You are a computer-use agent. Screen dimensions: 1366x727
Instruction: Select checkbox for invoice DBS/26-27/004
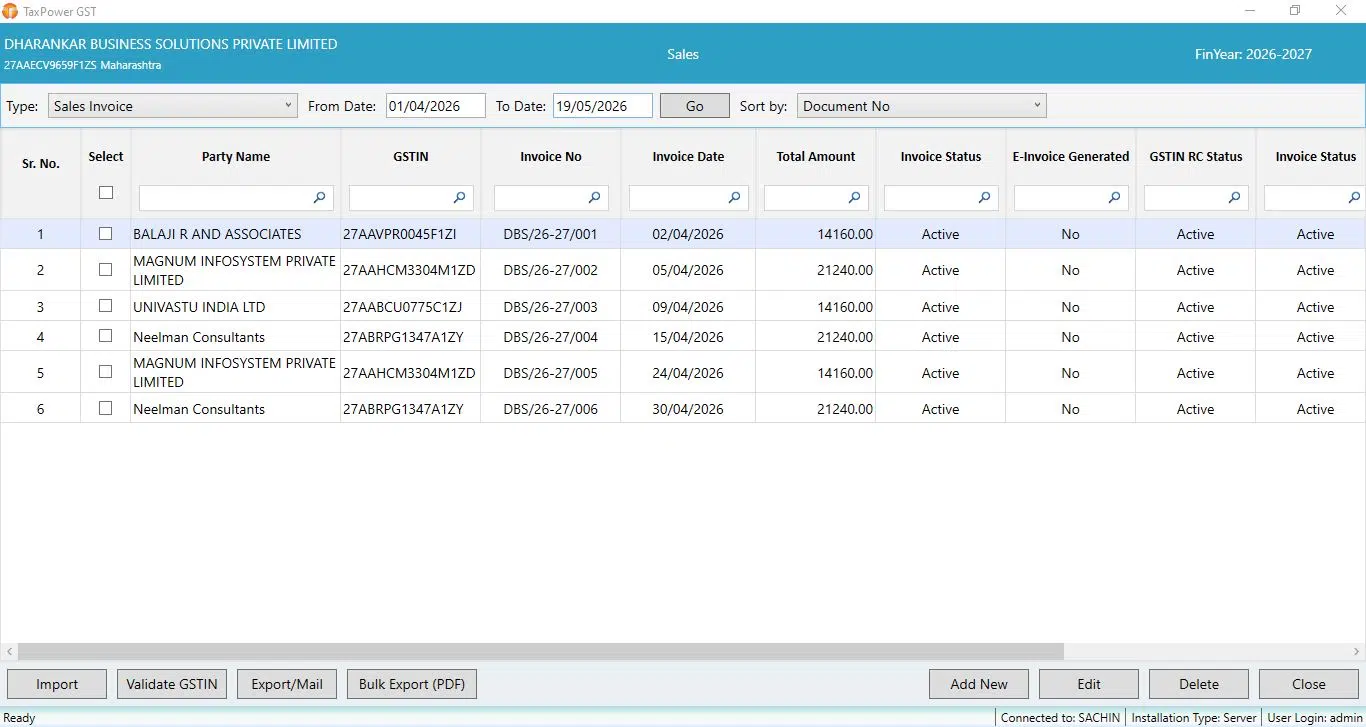coord(106,336)
